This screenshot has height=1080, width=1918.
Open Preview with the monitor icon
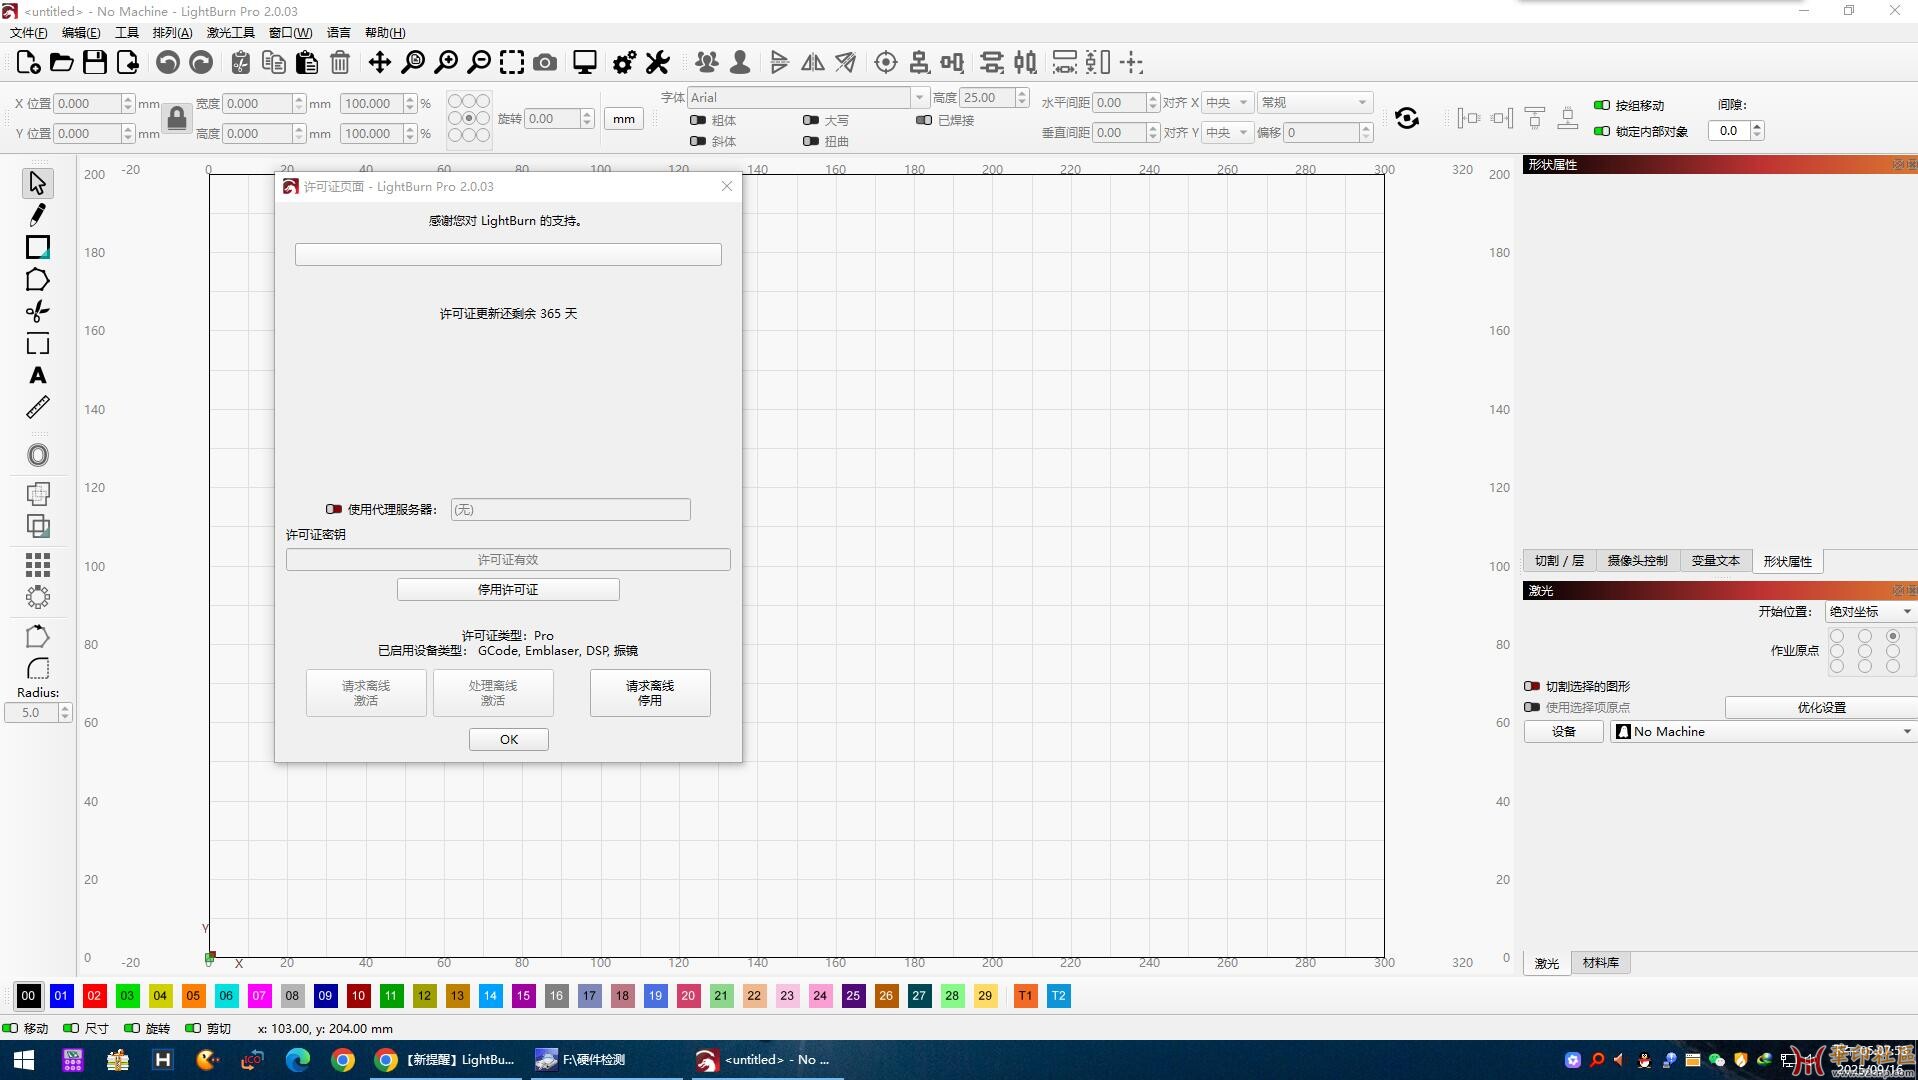[585, 63]
